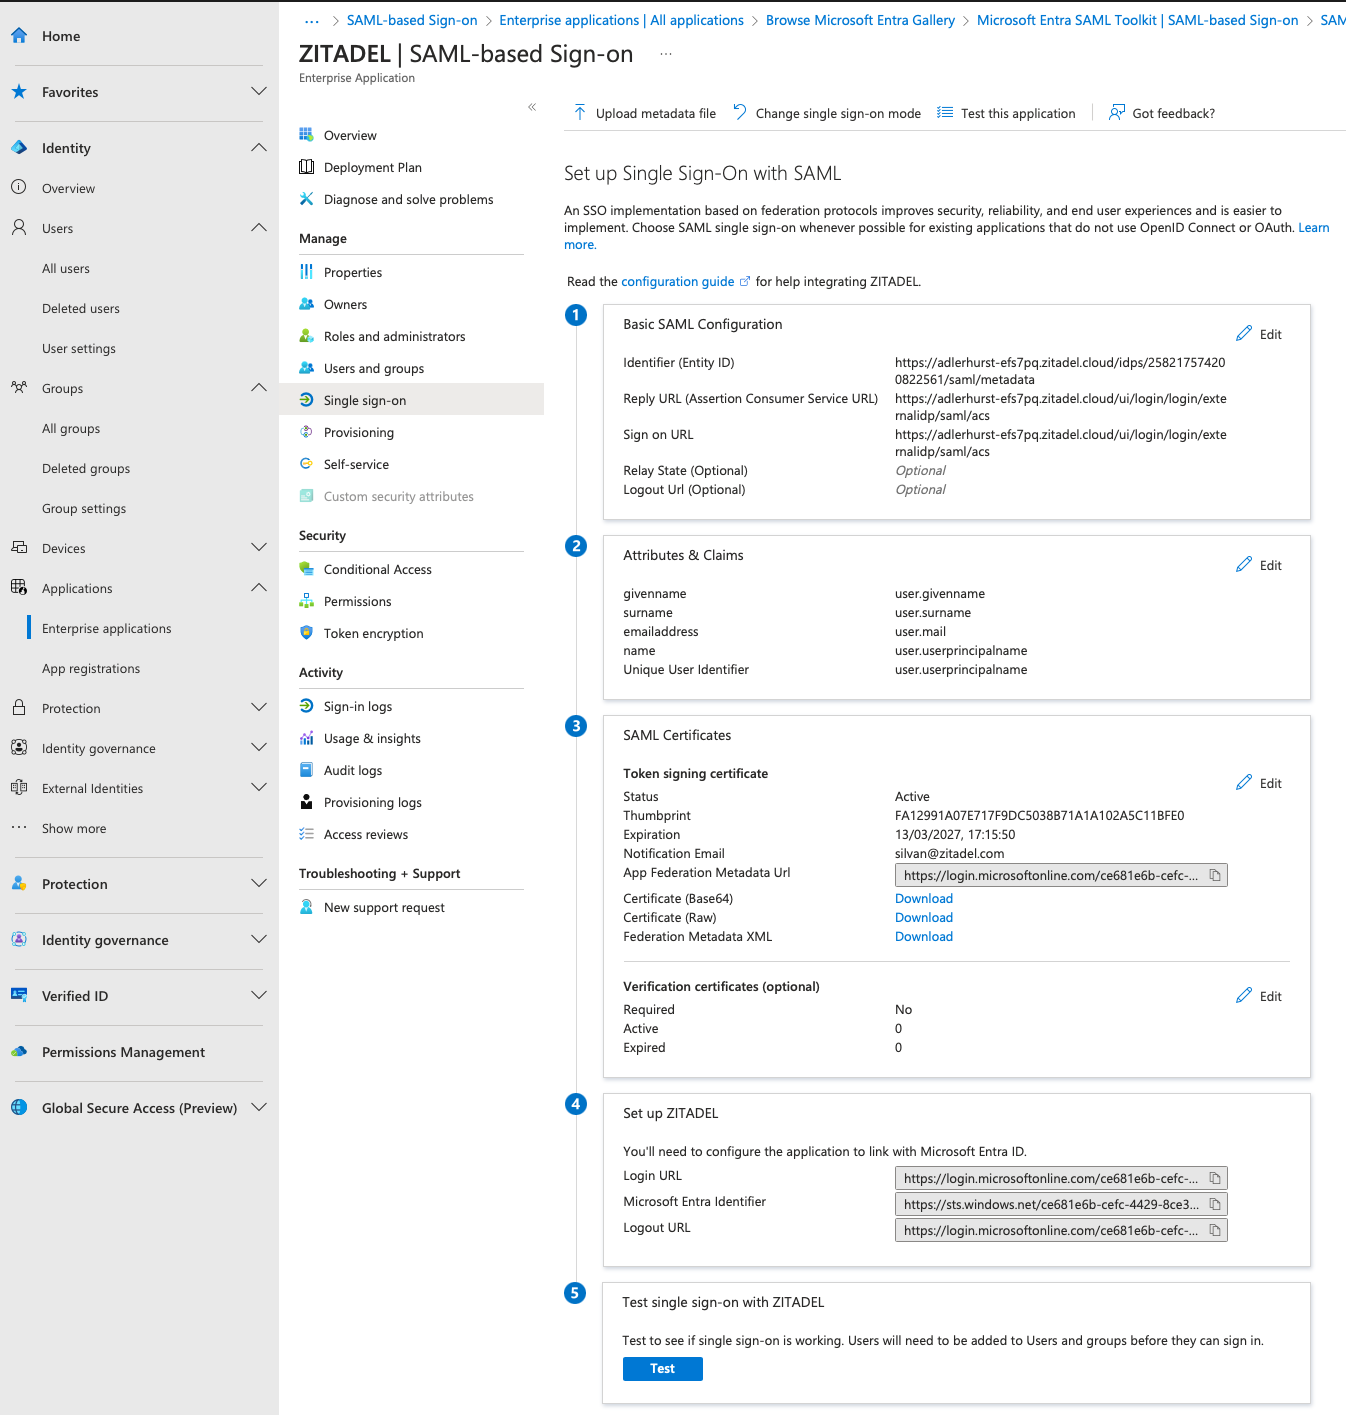
Task: Click inside the Logout URL field
Action: click(x=1040, y=1230)
